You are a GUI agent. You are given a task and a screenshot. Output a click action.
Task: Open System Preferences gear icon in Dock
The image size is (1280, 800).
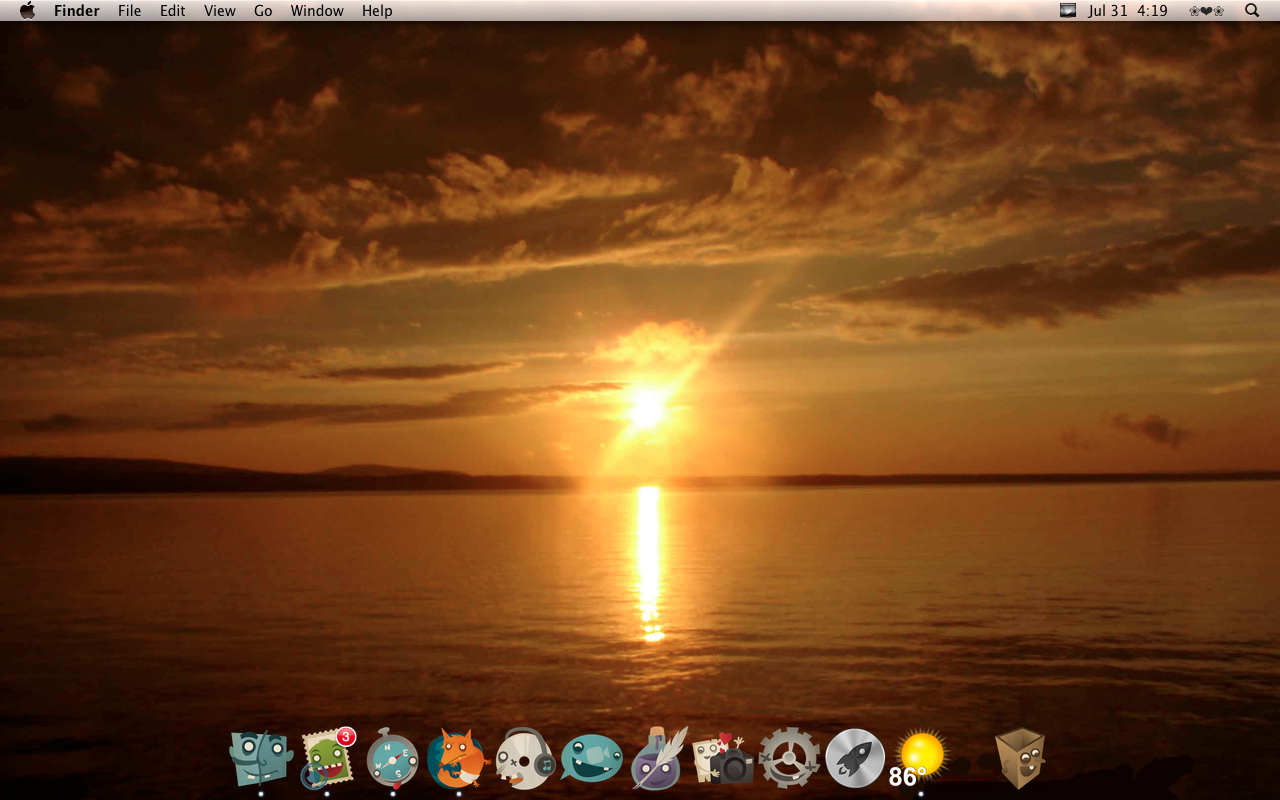pos(789,758)
